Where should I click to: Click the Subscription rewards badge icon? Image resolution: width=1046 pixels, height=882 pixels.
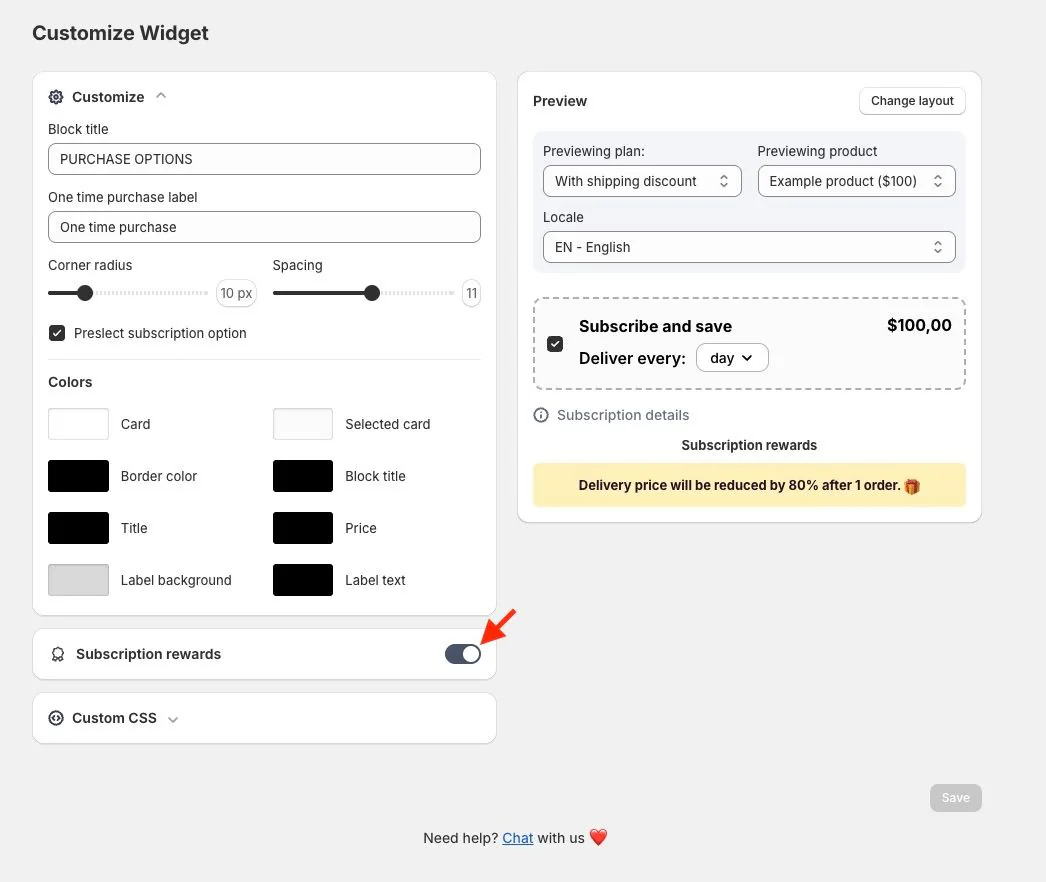click(x=58, y=654)
